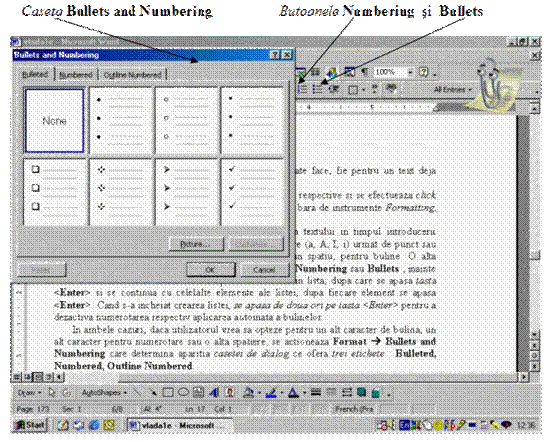The width and height of the screenshot is (548, 442).
Task: Switch to the Outline Numbered tab
Action: coord(132,75)
